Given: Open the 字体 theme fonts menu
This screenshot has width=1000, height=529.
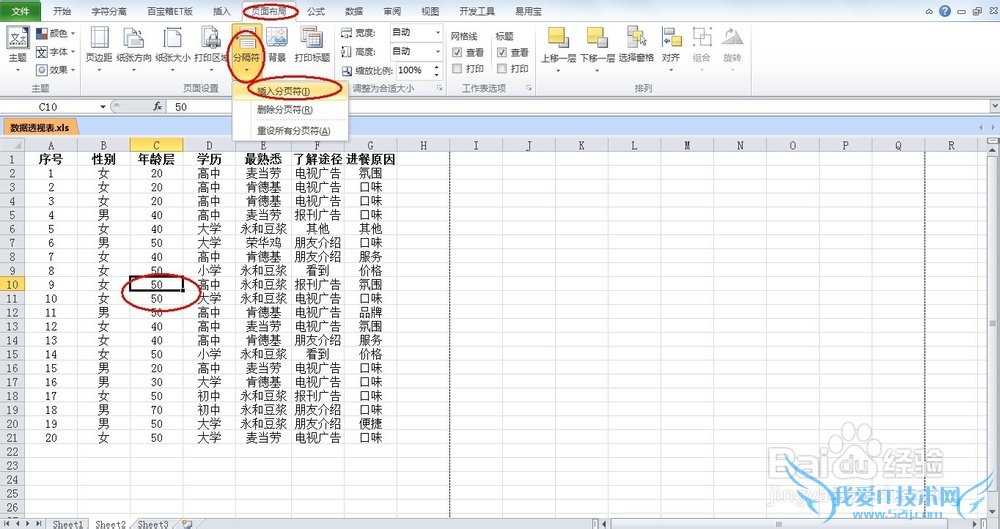Looking at the screenshot, I should click(56, 52).
